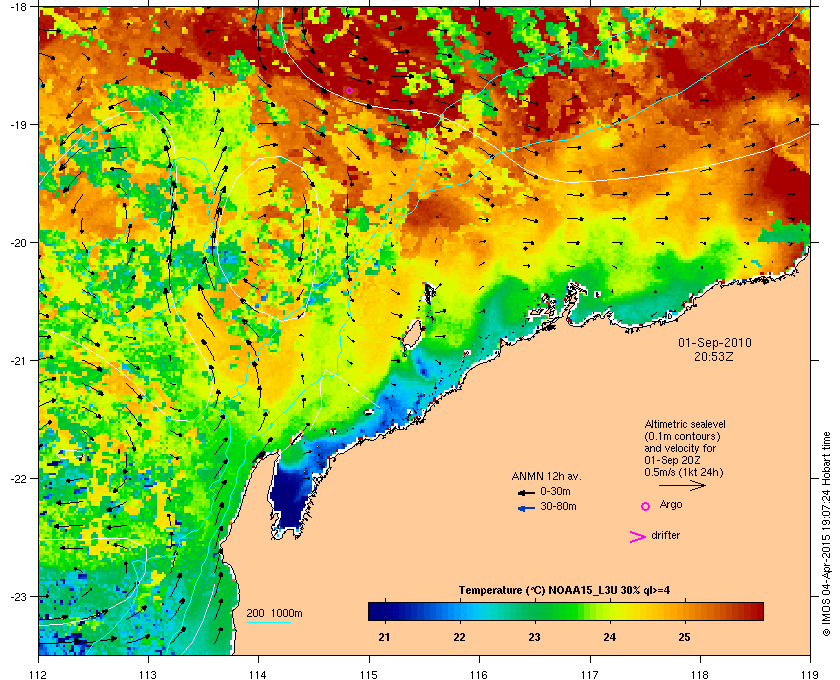Click the temperature colorbar at 23 degrees
The height and width of the screenshot is (680, 840).
534,611
